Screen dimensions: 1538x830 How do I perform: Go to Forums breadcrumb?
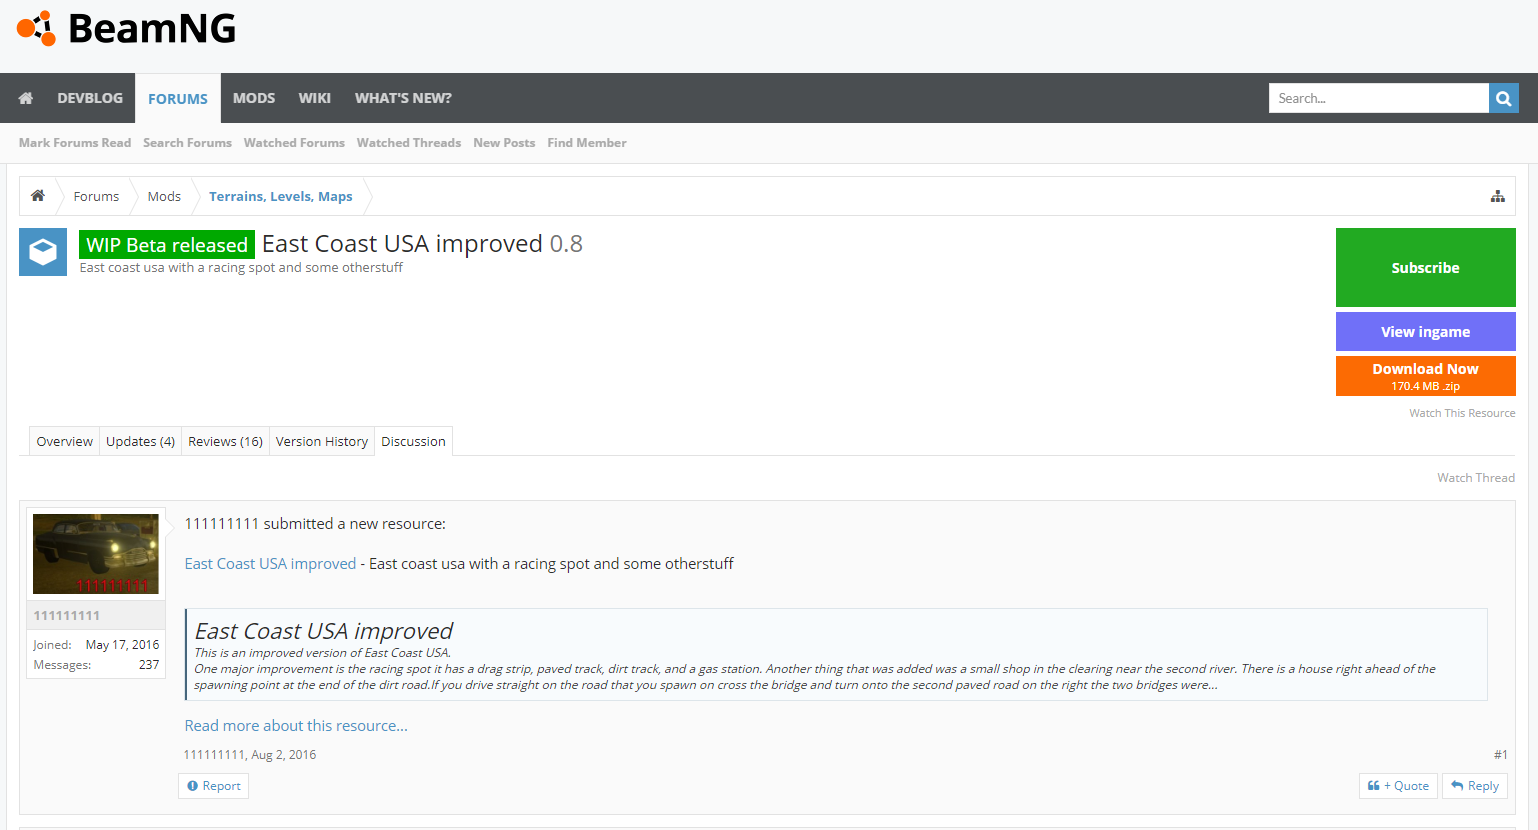coord(96,196)
